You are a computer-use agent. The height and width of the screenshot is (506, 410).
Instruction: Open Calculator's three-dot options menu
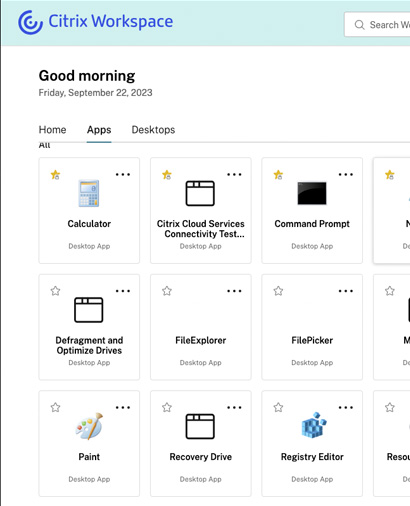(123, 174)
